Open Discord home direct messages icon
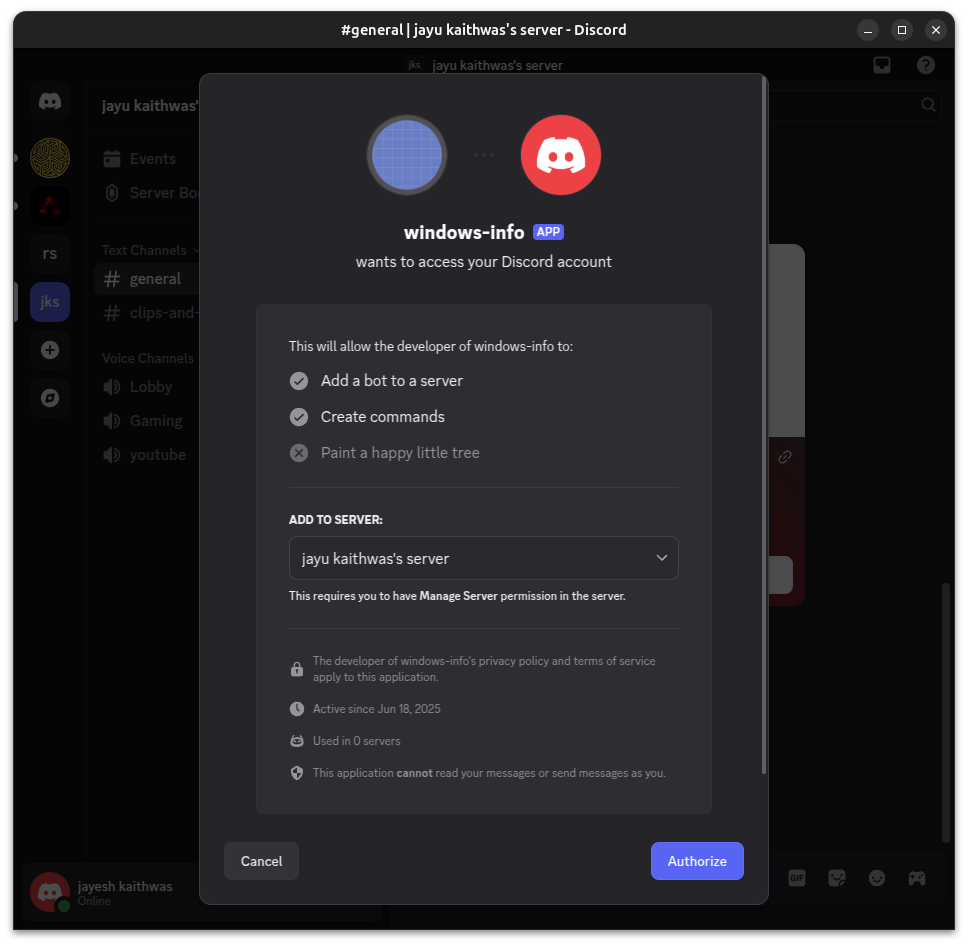The height and width of the screenshot is (946, 968). pos(50,101)
